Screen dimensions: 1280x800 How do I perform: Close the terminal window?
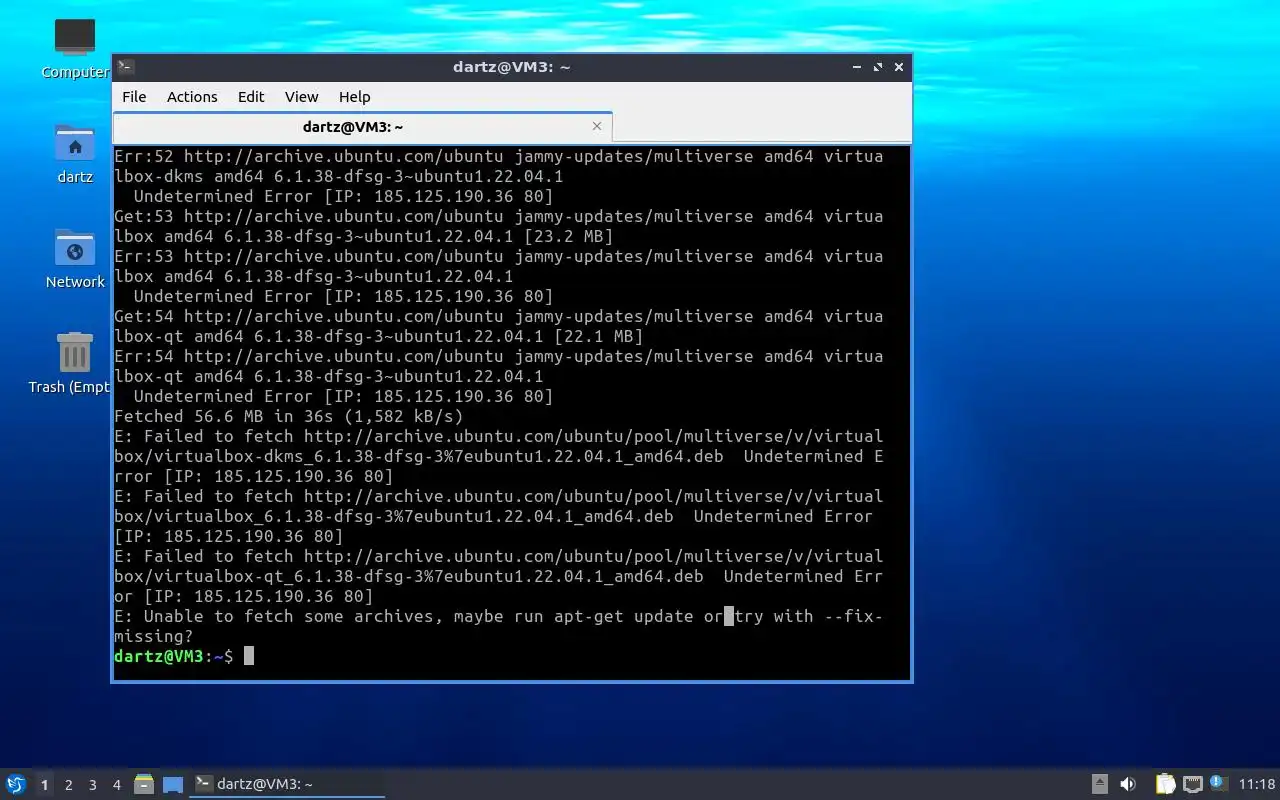899,67
